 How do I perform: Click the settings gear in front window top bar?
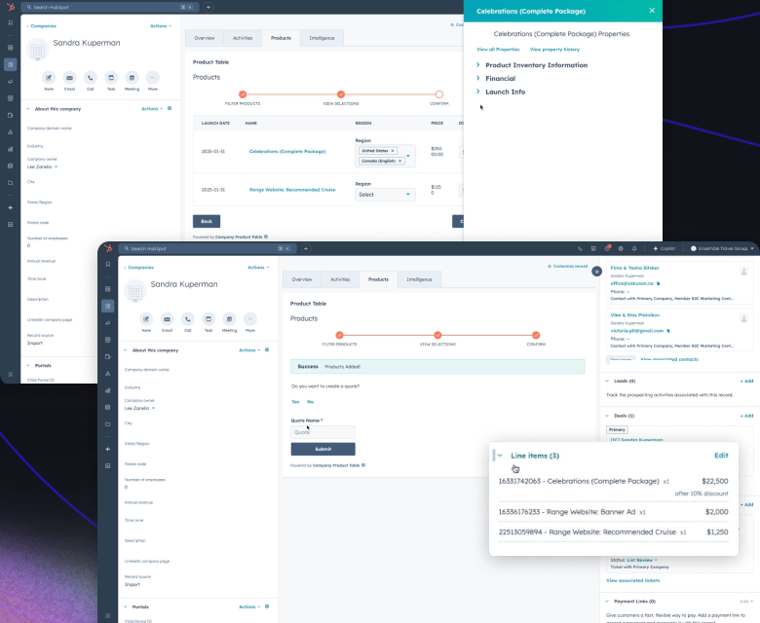[x=621, y=249]
